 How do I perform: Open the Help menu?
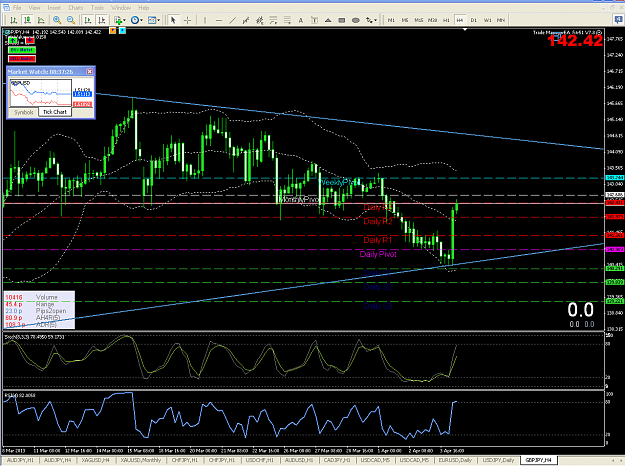click(143, 8)
